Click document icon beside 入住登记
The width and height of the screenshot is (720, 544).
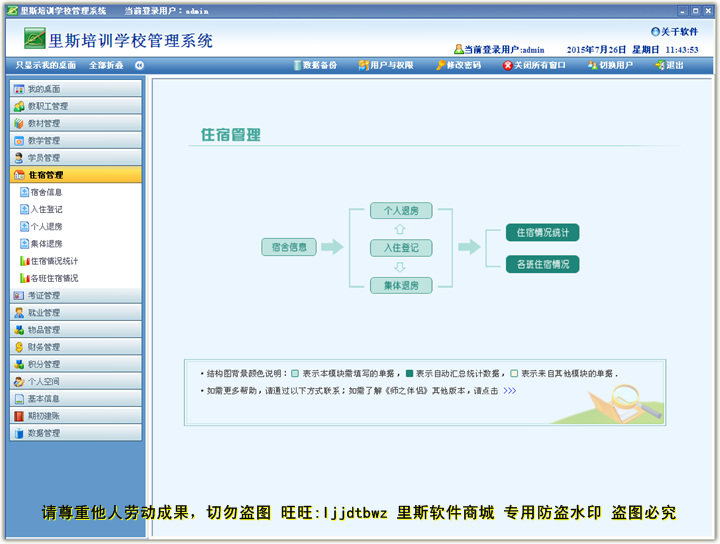coord(25,209)
